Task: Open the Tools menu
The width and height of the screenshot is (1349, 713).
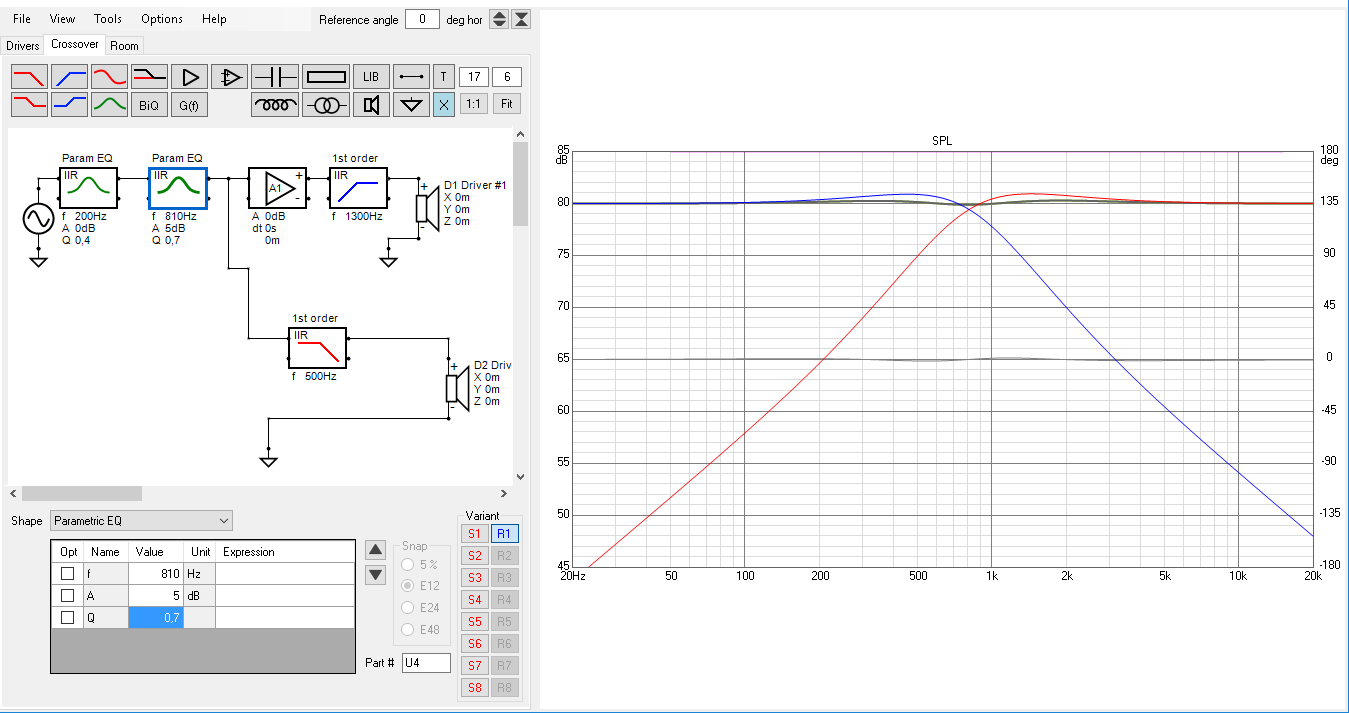Action: 108,19
